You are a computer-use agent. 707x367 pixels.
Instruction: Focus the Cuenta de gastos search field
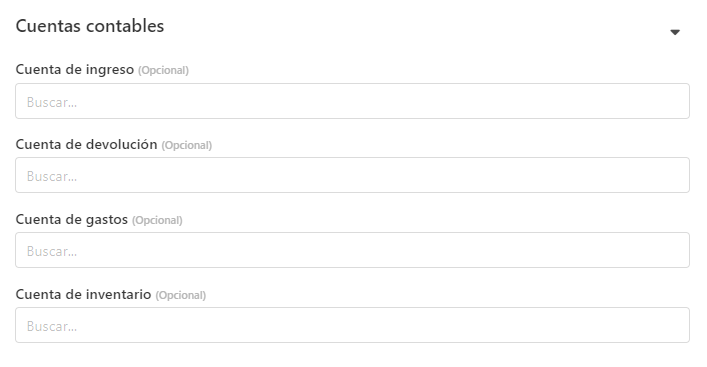coord(352,250)
